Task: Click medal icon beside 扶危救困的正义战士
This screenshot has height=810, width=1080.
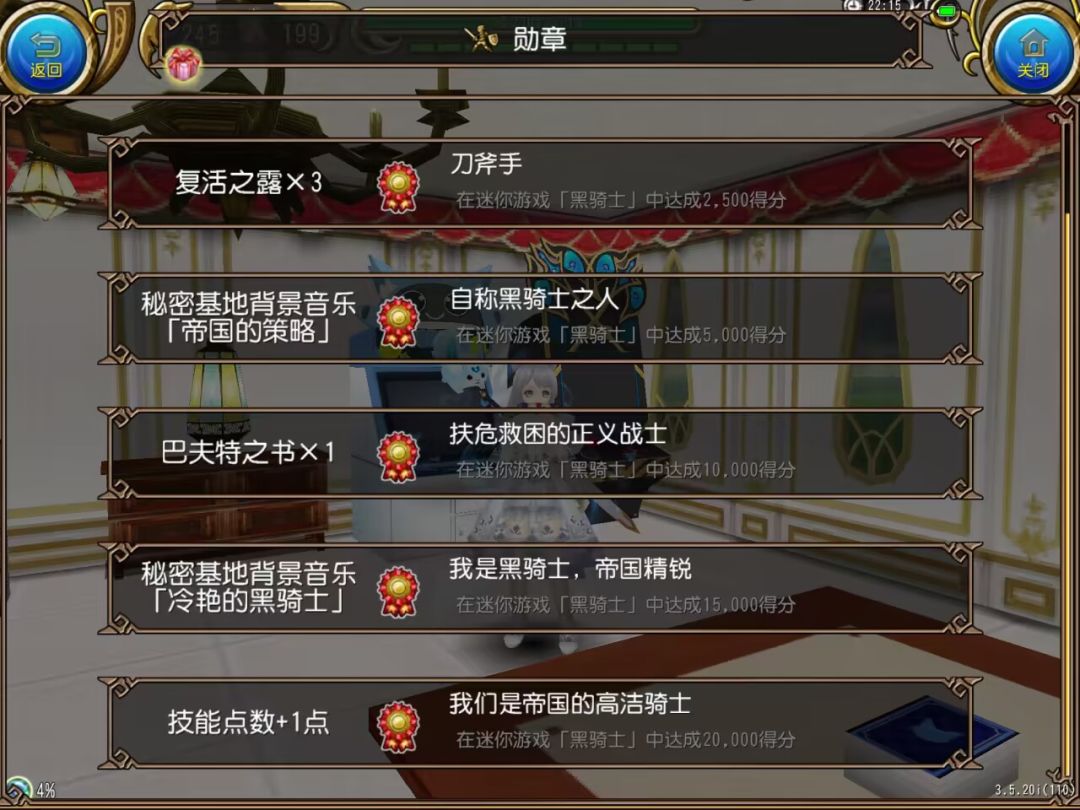Action: (398, 457)
